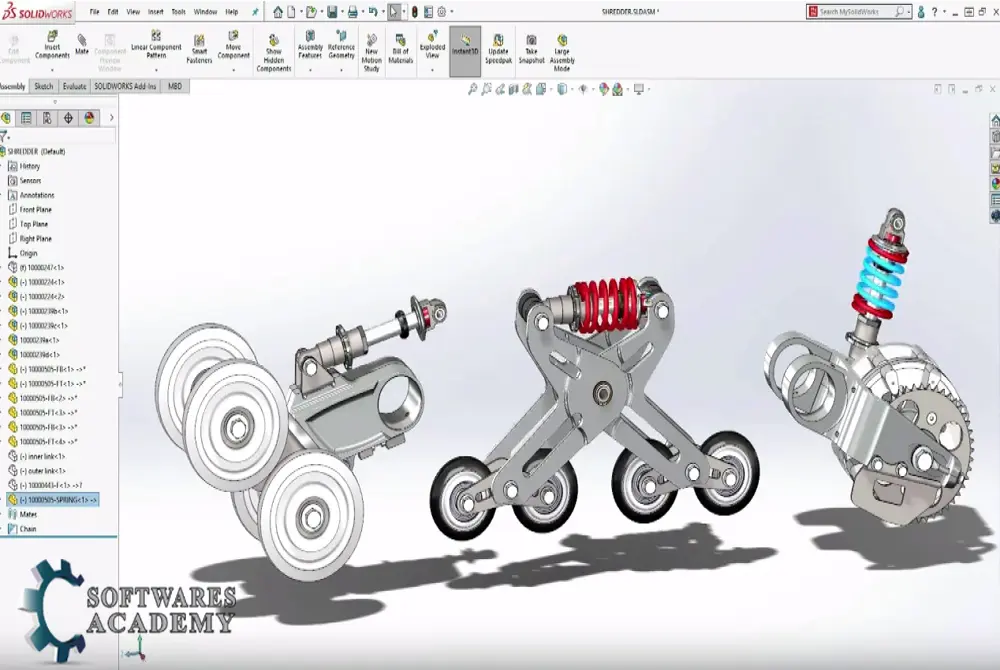Viewport: 1000px width, 670px height.
Task: Click the tree filter funnel icon
Action: (x=4, y=136)
